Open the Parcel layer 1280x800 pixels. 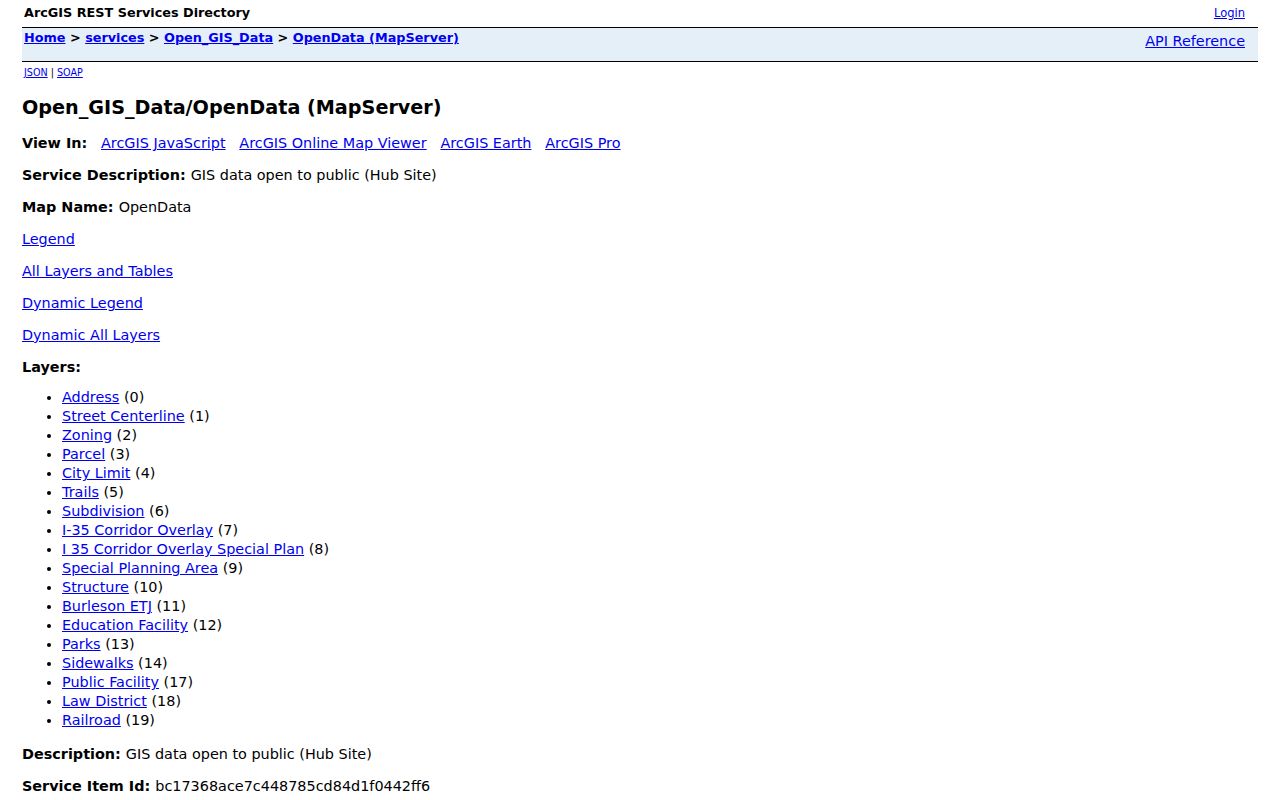(83, 454)
